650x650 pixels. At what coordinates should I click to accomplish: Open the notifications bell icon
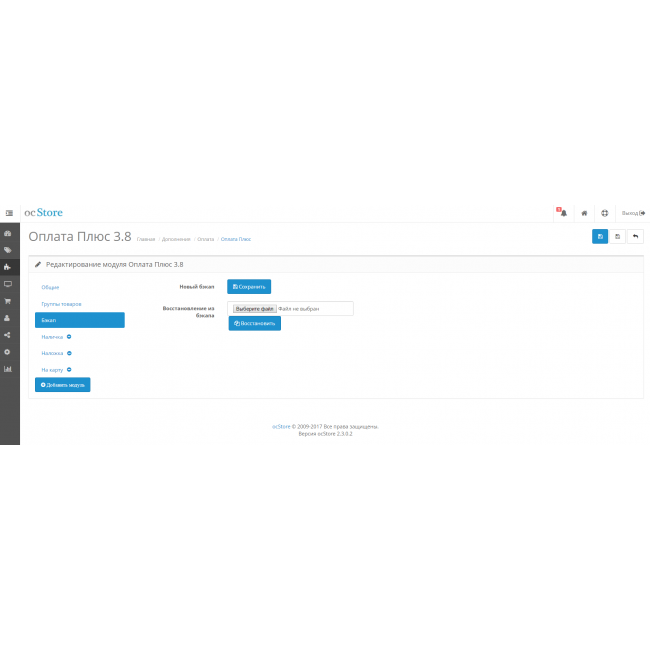563,213
